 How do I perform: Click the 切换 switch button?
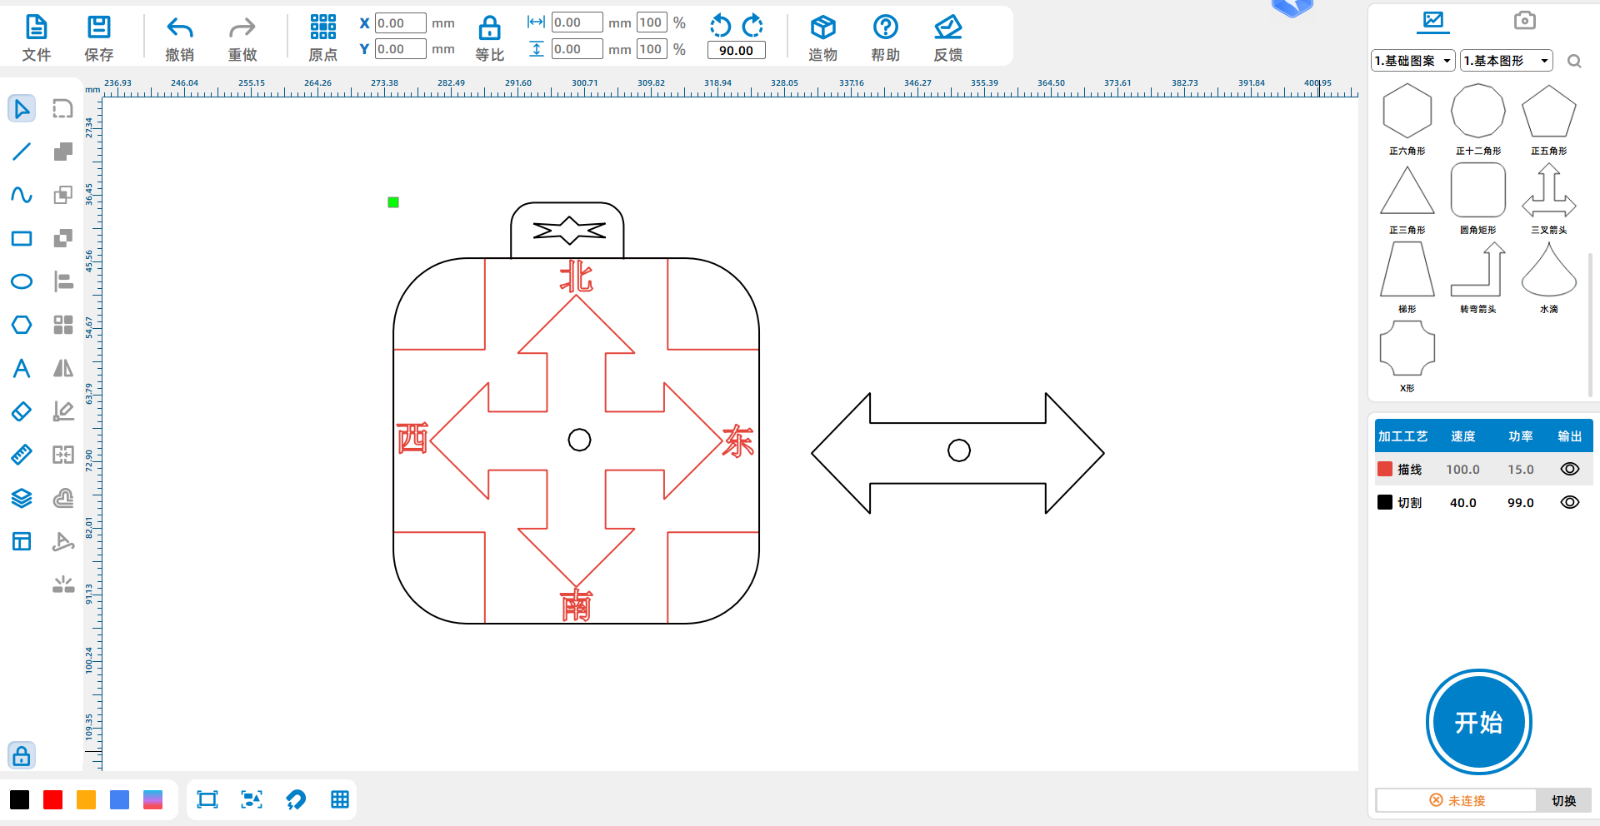pyautogui.click(x=1563, y=800)
